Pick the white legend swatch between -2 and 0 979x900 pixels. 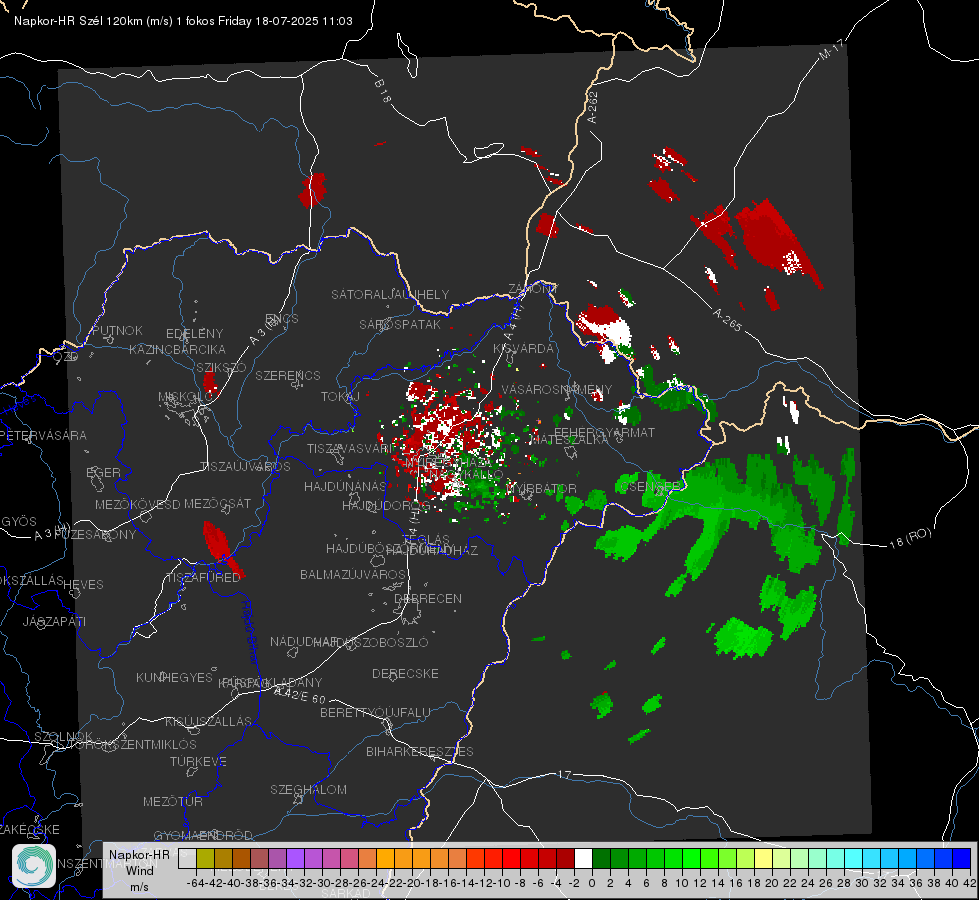coord(583,858)
